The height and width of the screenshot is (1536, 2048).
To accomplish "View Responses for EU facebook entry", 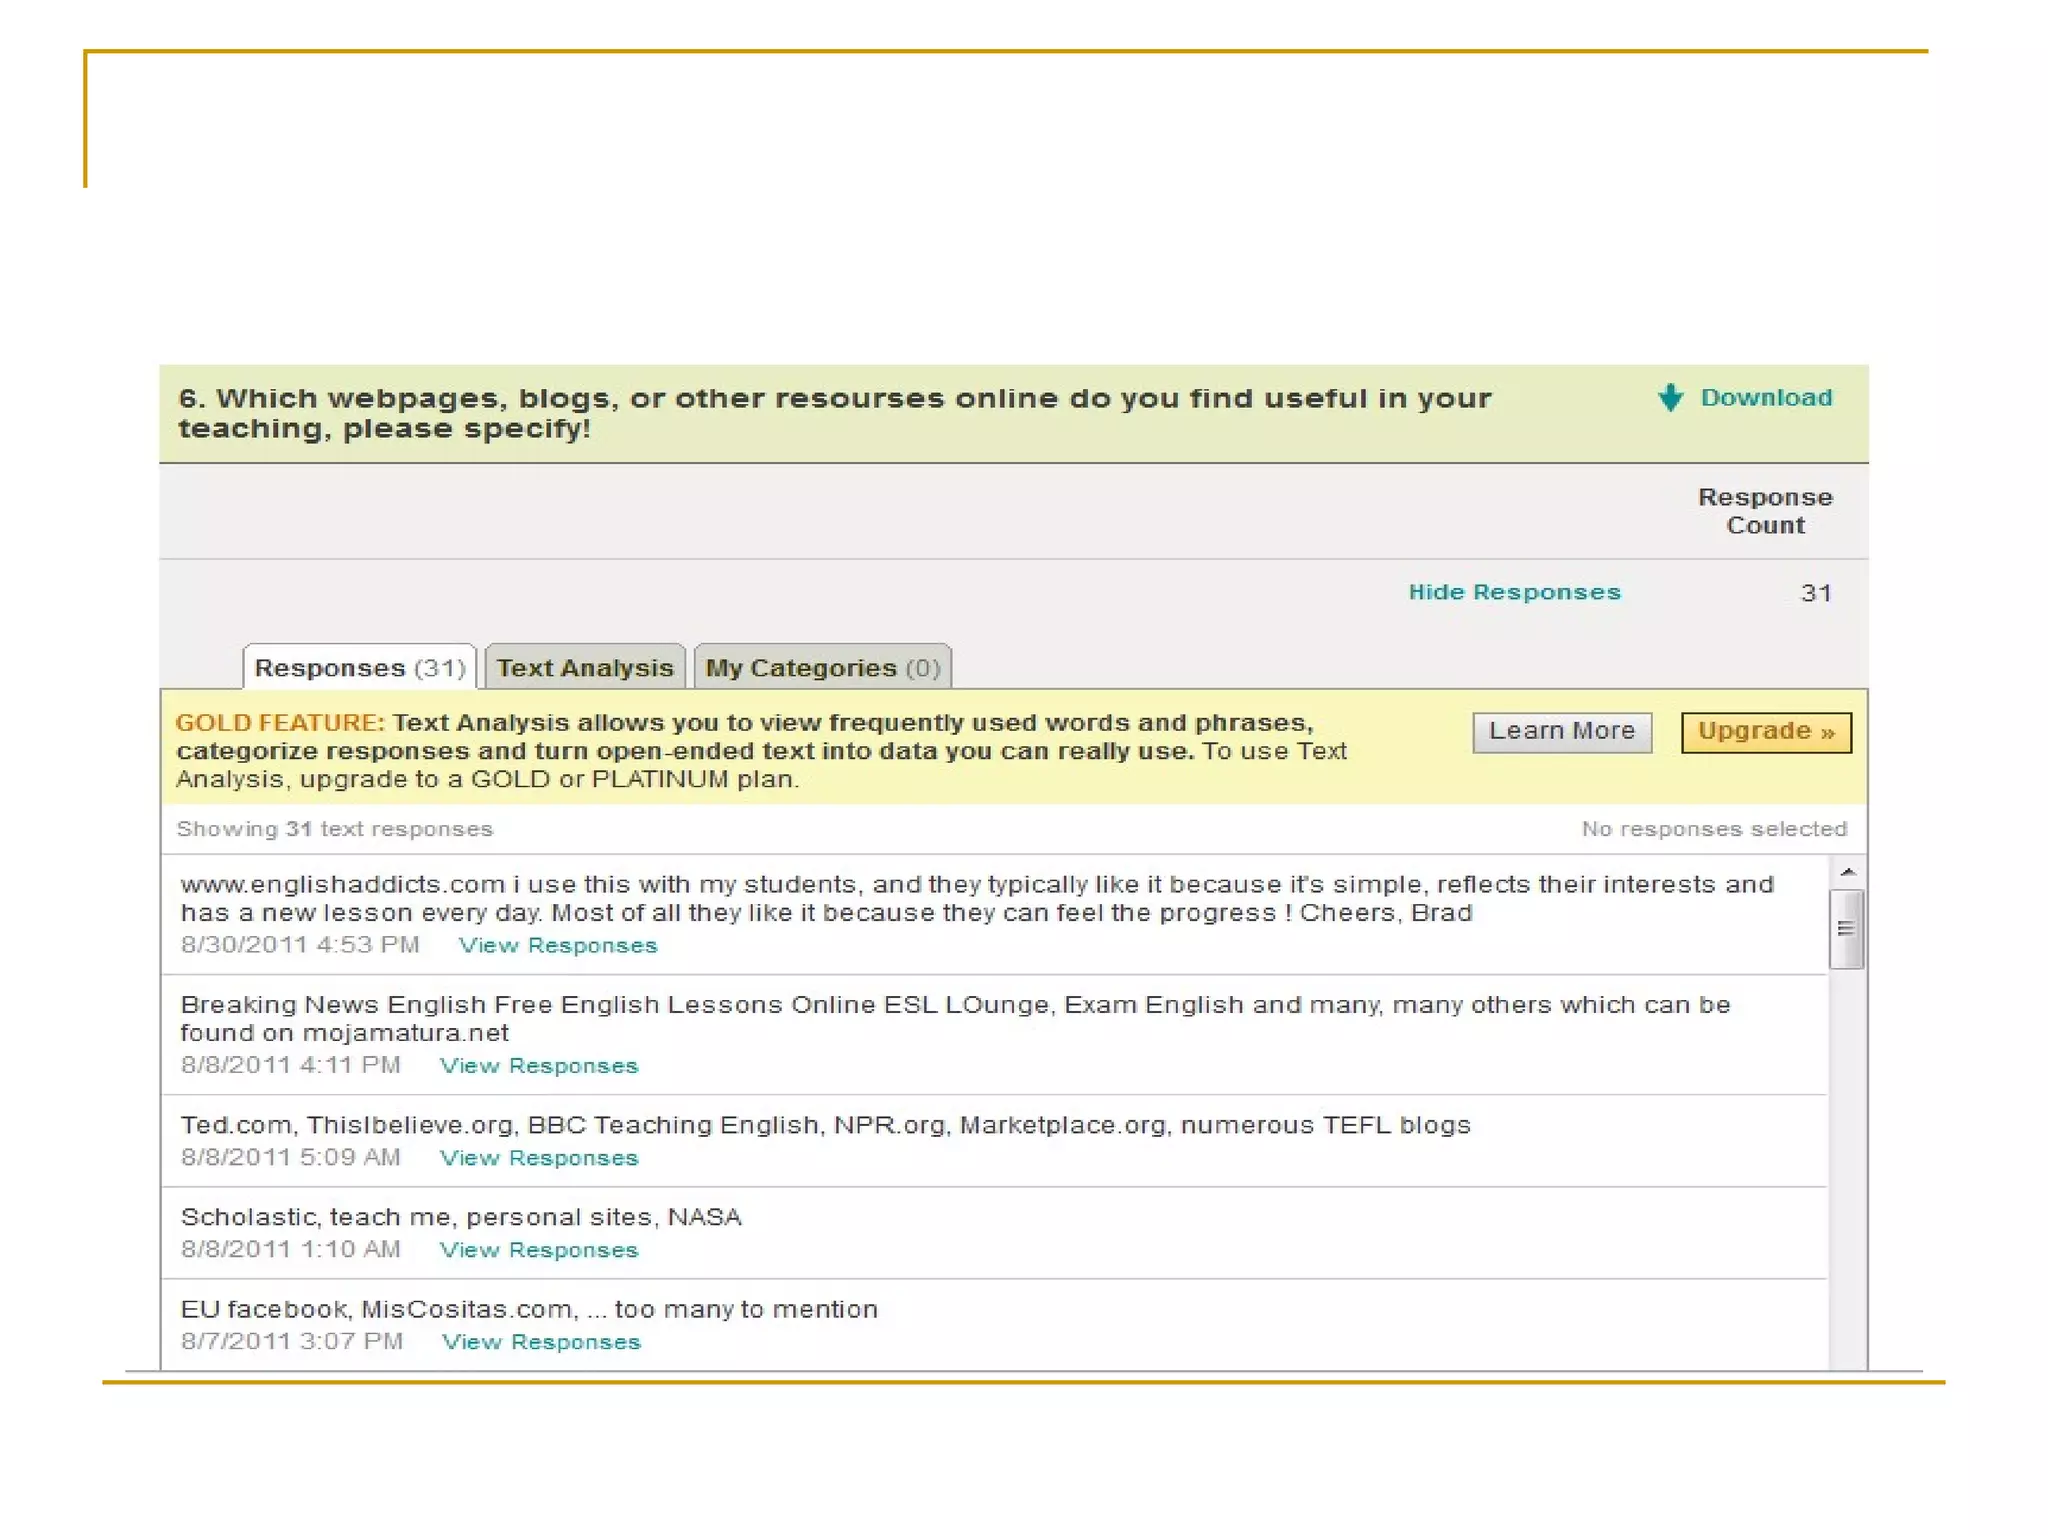I will (540, 1341).
